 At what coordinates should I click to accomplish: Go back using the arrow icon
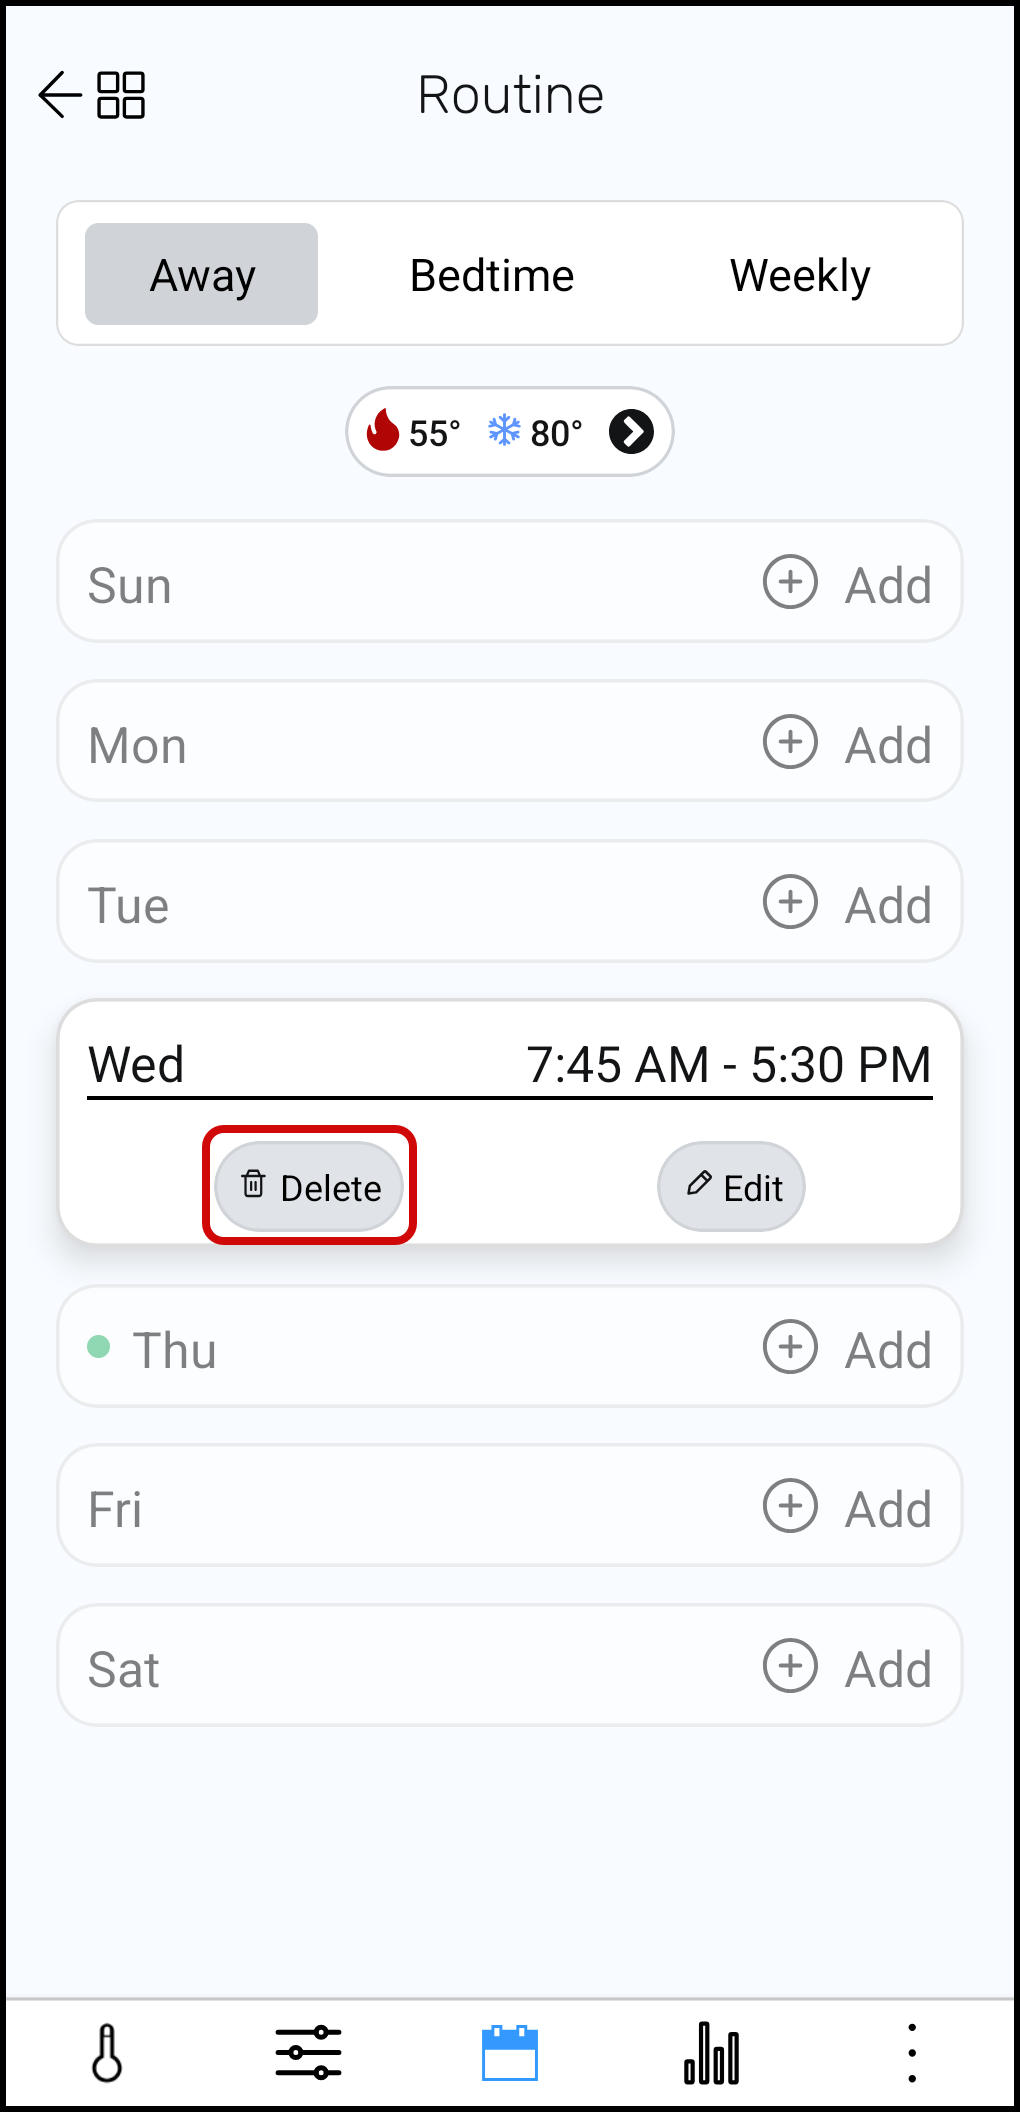coord(59,95)
